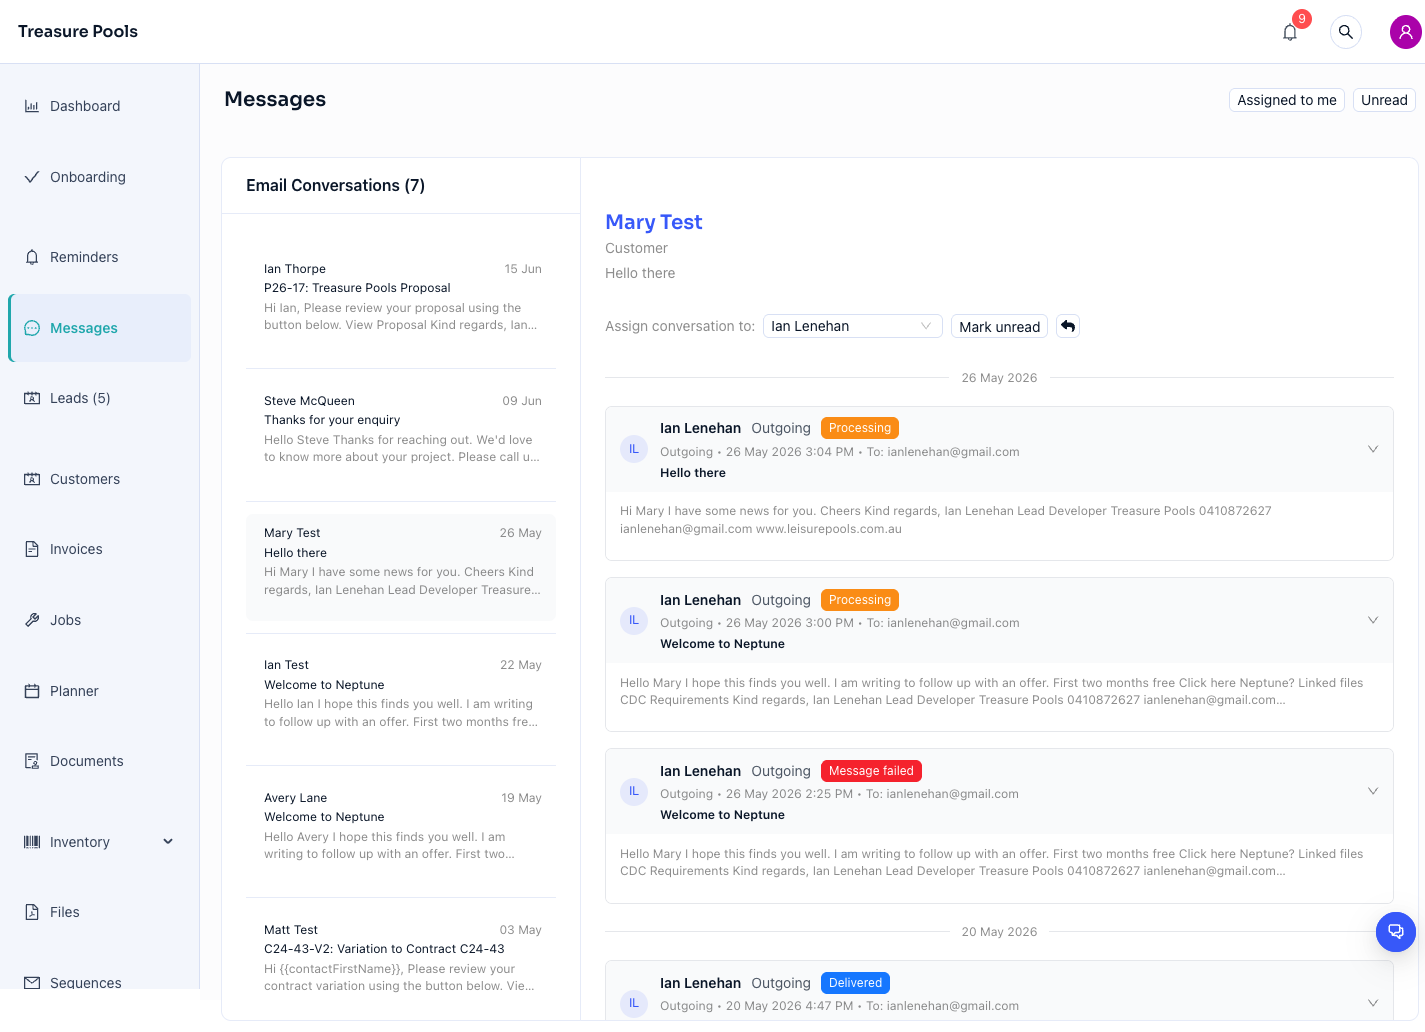Open Steve McQueen conversation
1425x1032 pixels.
(x=401, y=429)
